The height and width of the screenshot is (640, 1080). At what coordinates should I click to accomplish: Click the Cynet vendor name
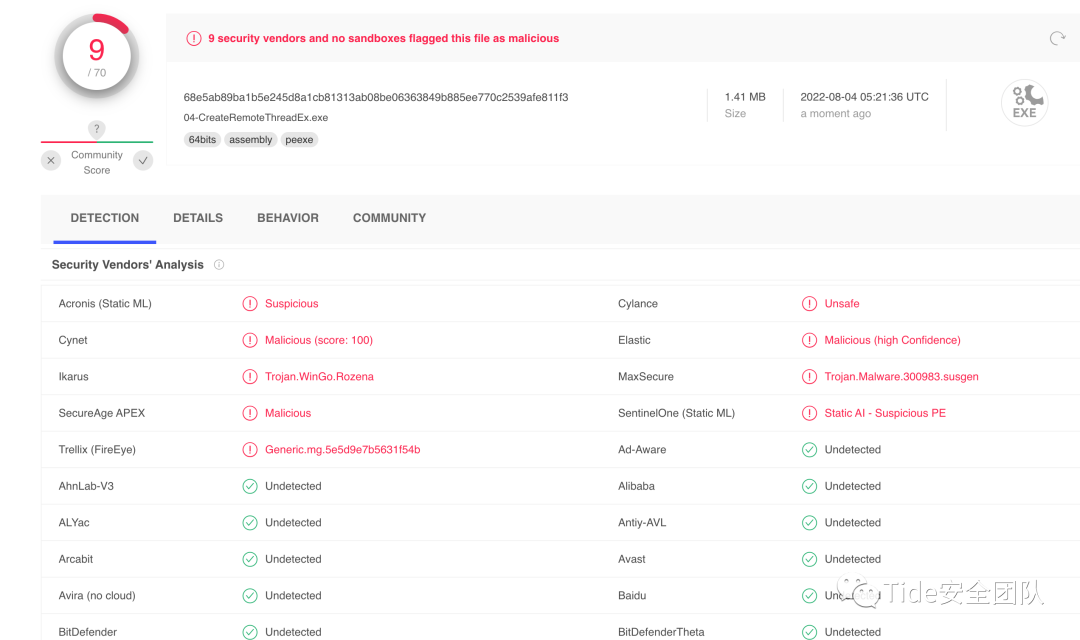point(73,340)
